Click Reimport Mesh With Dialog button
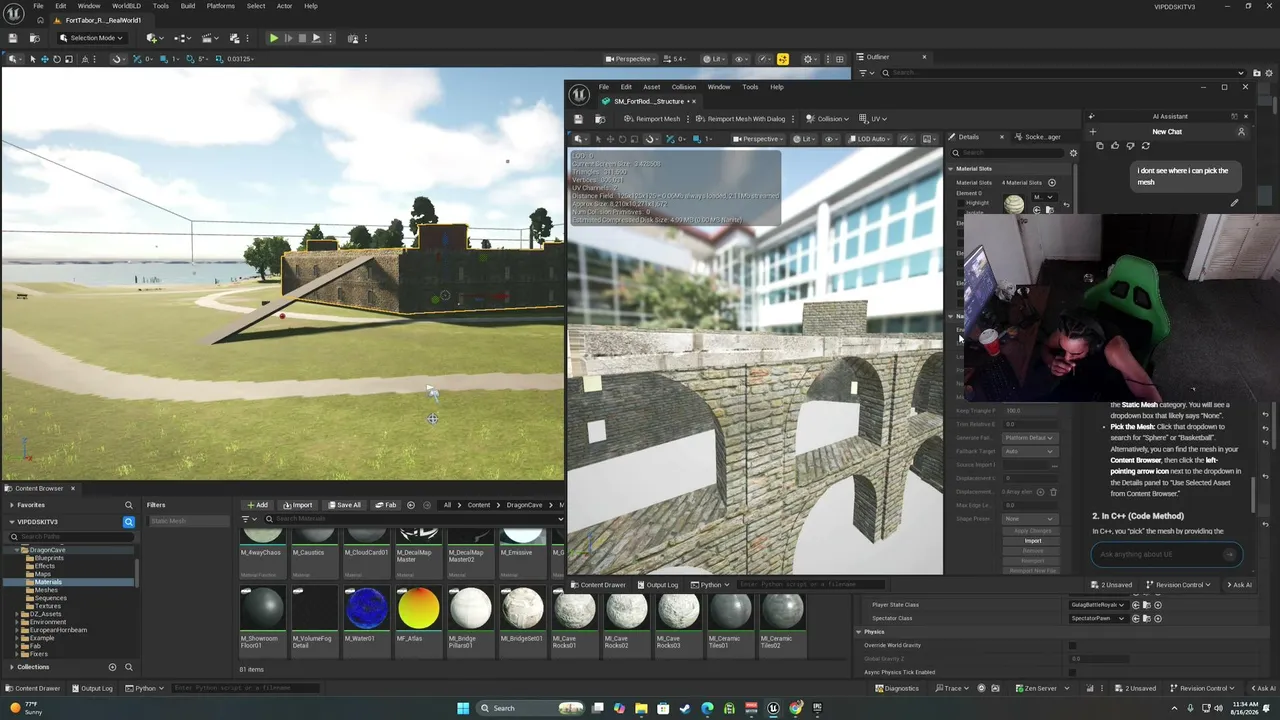This screenshot has height=720, width=1280. pyautogui.click(x=741, y=119)
